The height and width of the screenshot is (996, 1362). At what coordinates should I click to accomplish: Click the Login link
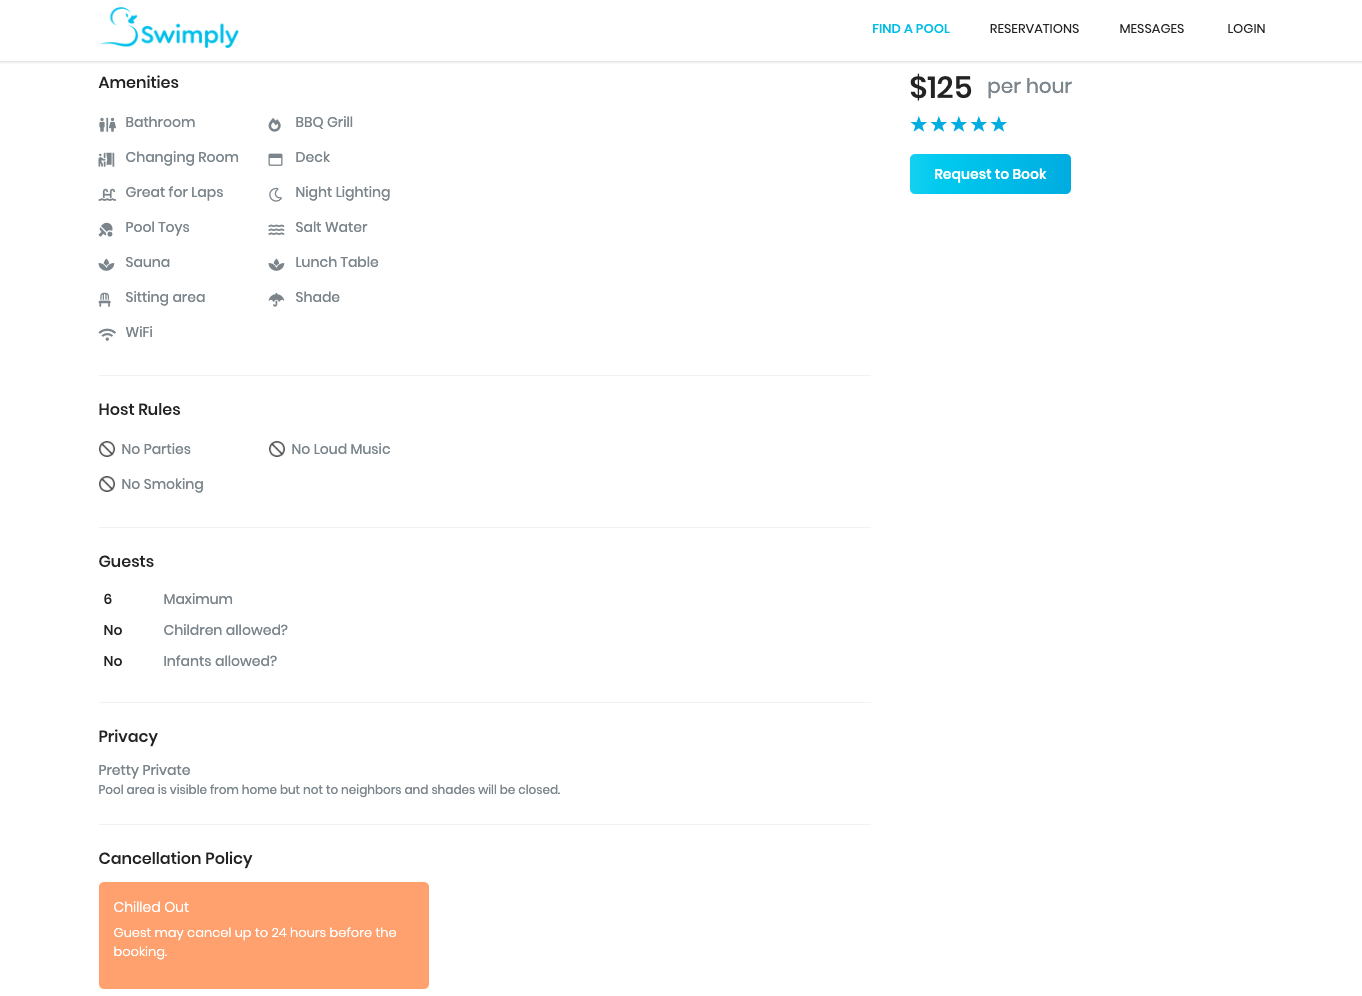pos(1246,29)
